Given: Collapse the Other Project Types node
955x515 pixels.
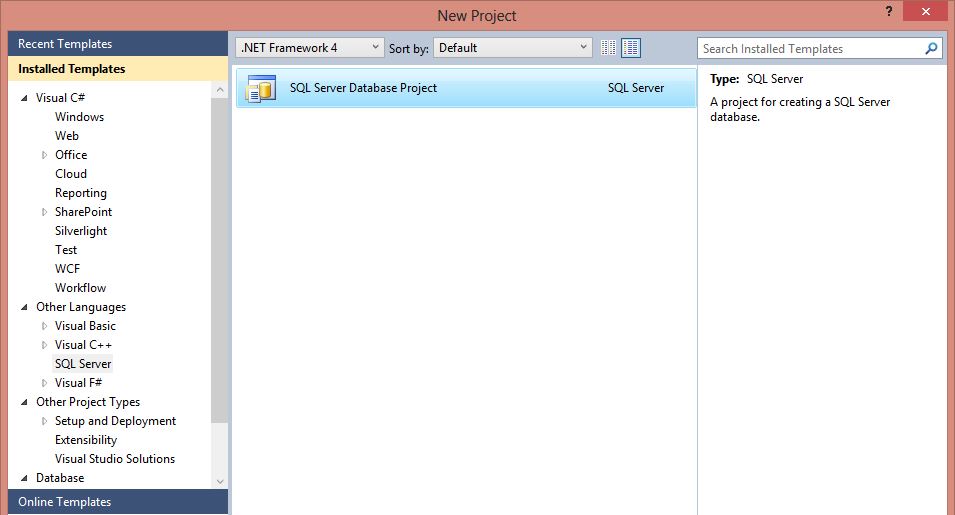Looking at the screenshot, I should [24, 402].
